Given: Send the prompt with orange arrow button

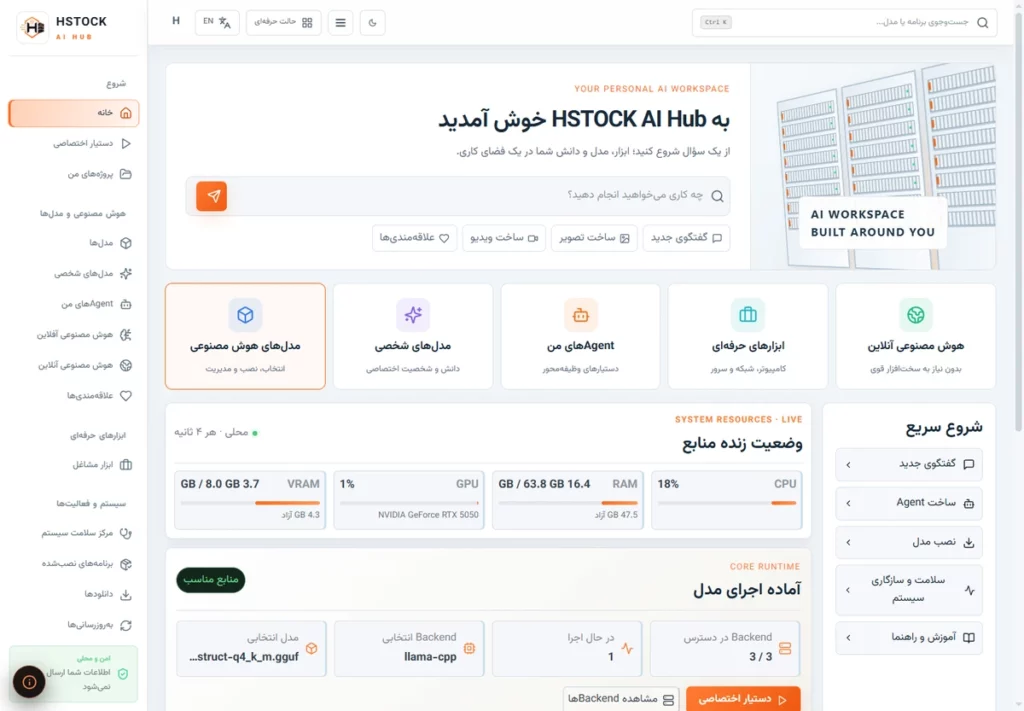Looking at the screenshot, I should click(212, 196).
